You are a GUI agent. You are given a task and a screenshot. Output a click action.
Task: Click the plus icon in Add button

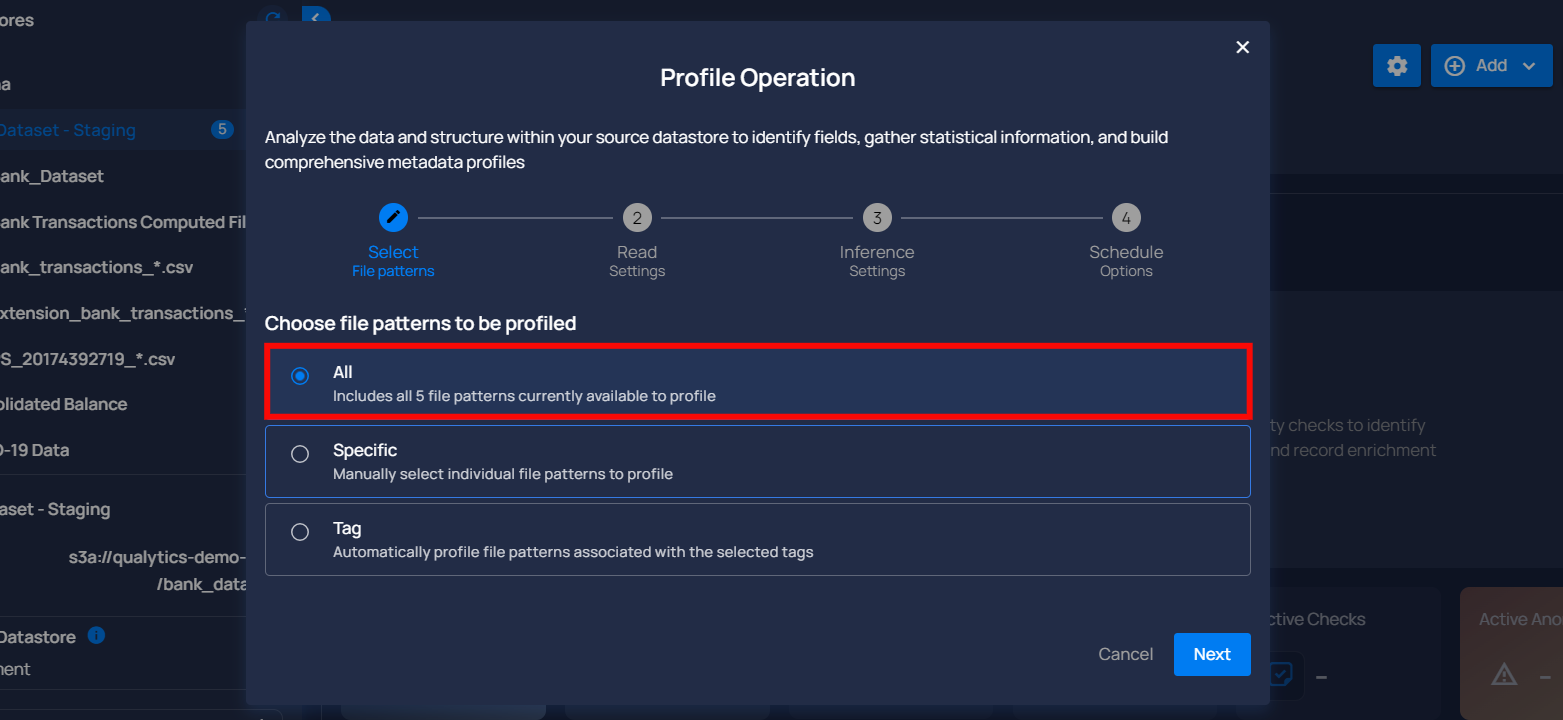pos(1456,65)
